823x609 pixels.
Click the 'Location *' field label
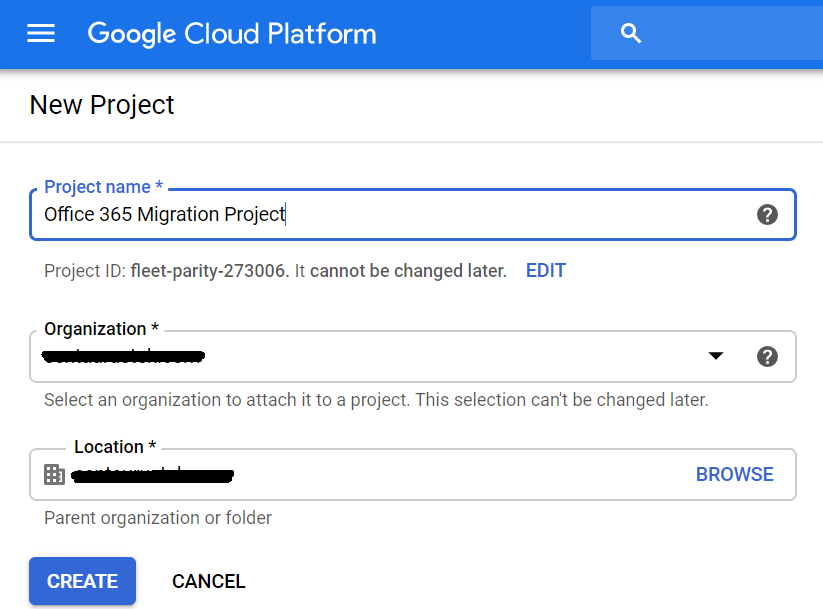coord(115,447)
